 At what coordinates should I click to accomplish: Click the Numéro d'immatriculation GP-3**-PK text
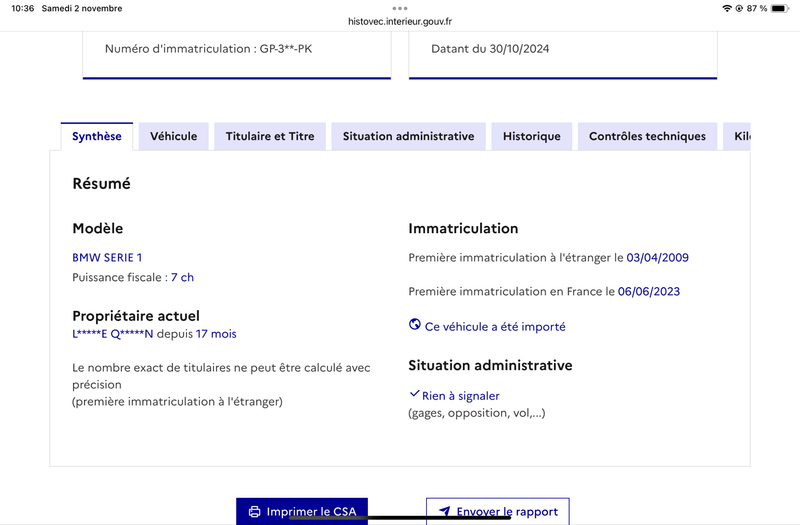(208, 49)
